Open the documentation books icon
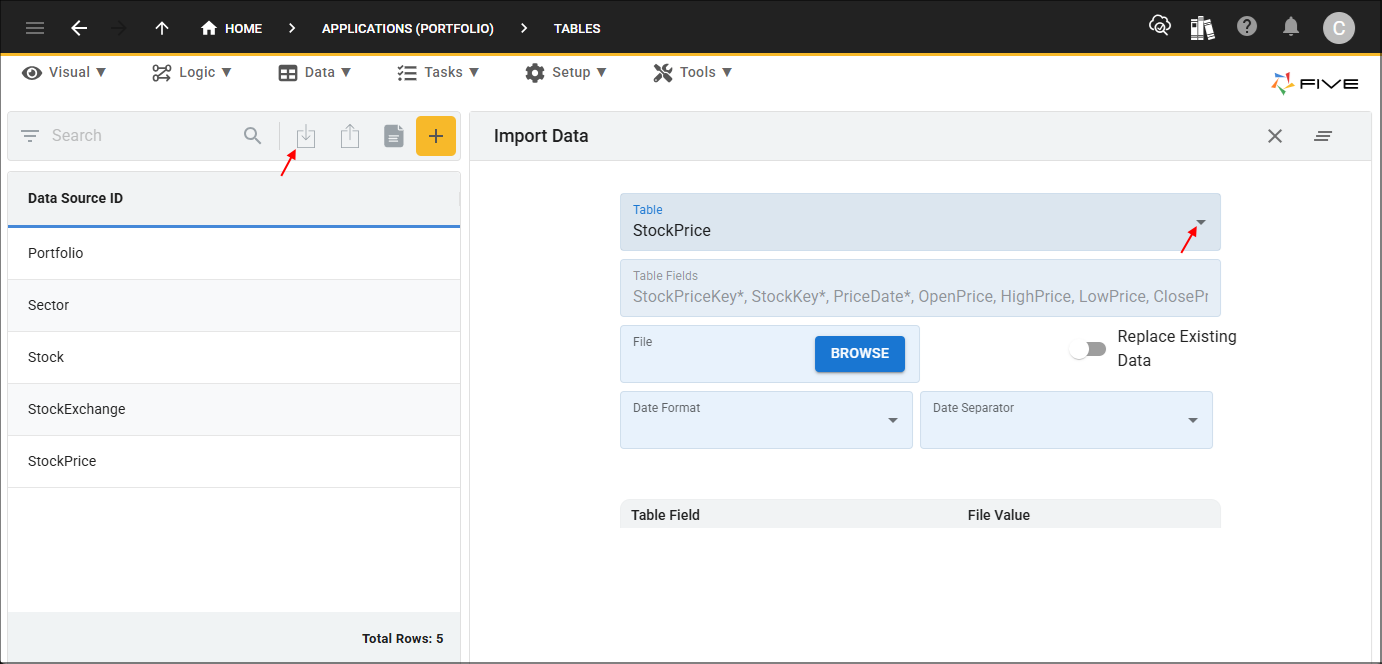Screen dimensions: 1382x664 pyautogui.click(x=1202, y=27)
